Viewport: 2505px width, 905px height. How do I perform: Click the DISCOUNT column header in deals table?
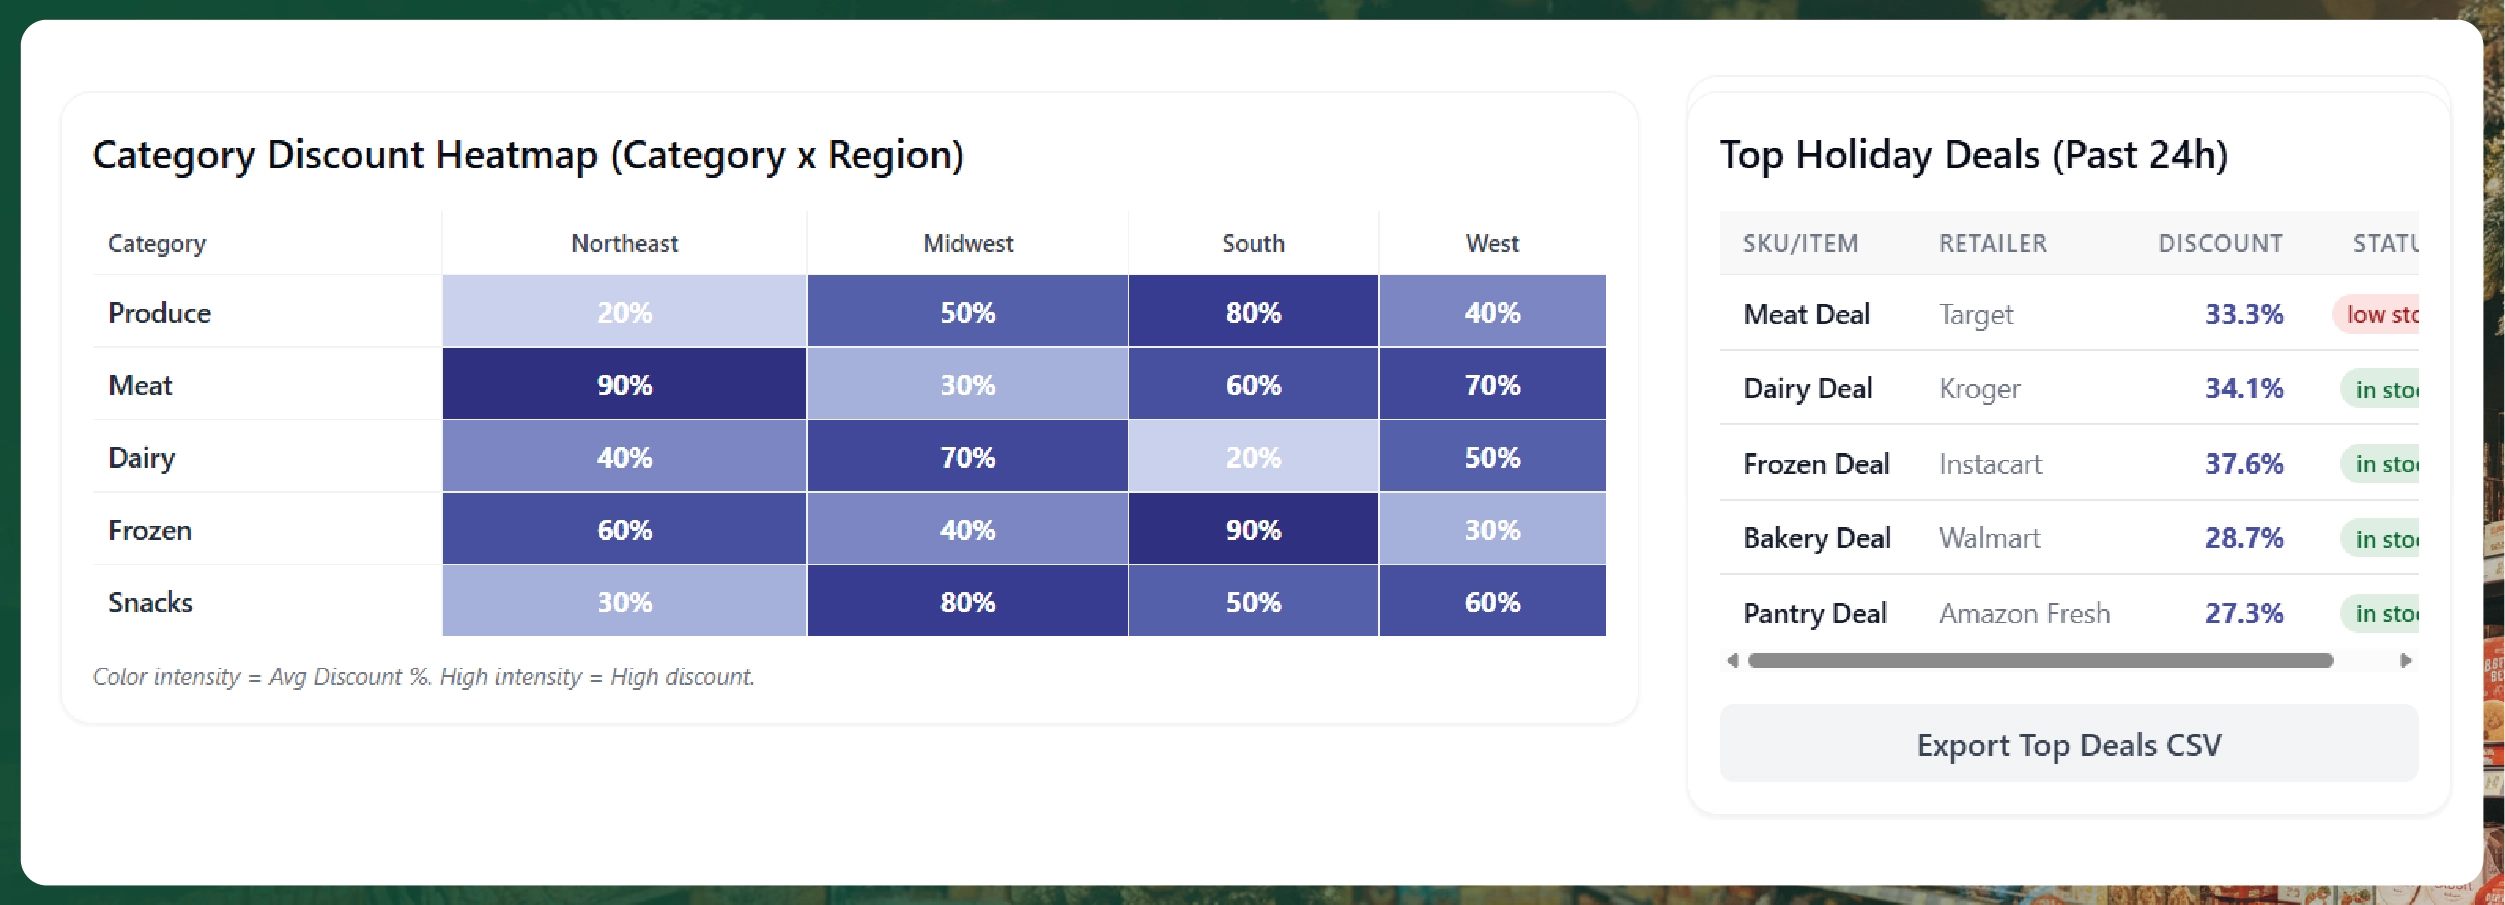pos(2220,243)
